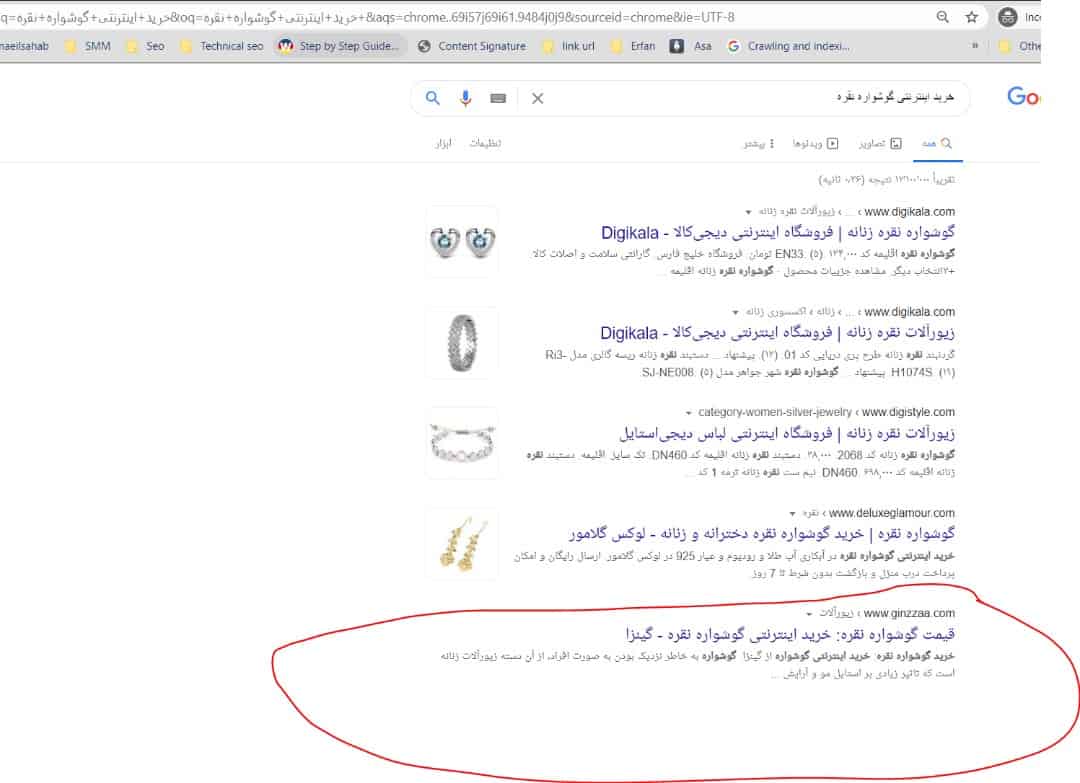Image resolution: width=1080 pixels, height=783 pixels.
Task: Expand the arrow beside the digikala اکسسوری زنانه URL
Action: [736, 313]
